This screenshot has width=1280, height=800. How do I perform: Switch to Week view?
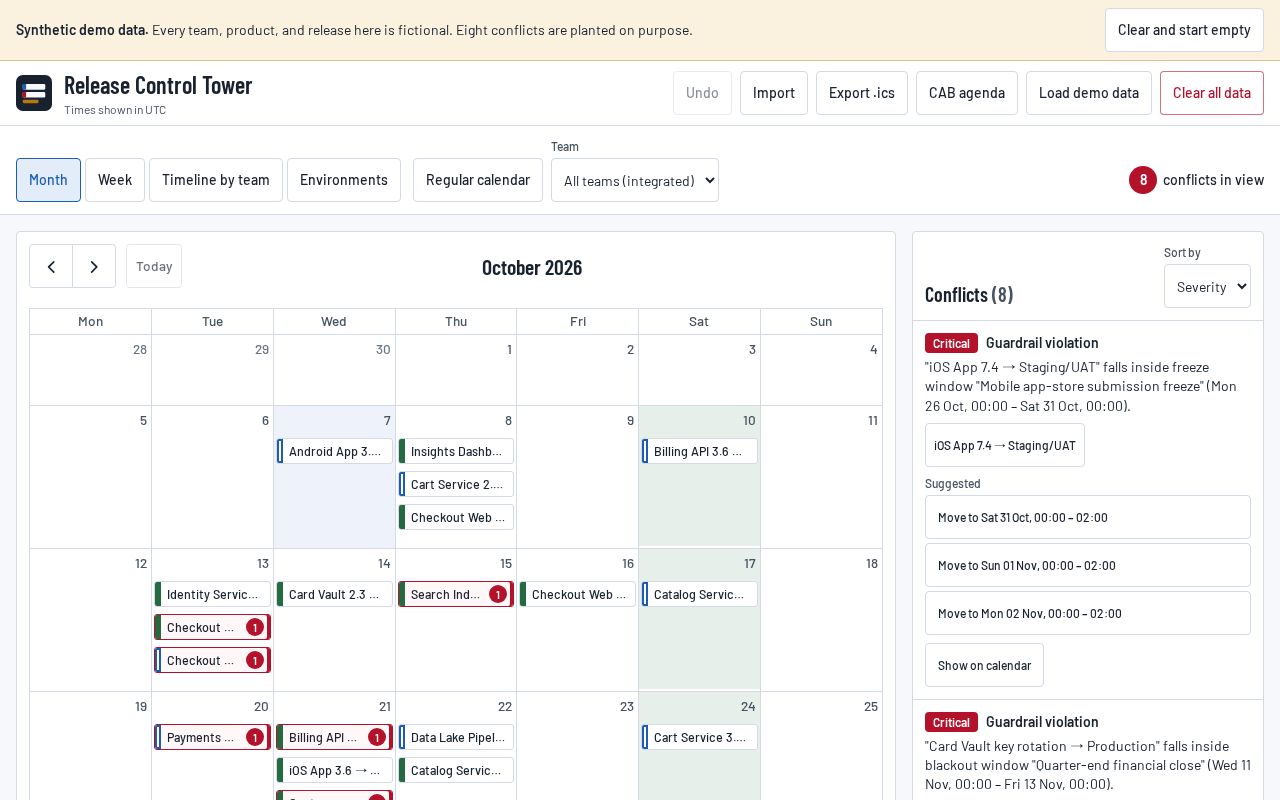pyautogui.click(x=115, y=180)
